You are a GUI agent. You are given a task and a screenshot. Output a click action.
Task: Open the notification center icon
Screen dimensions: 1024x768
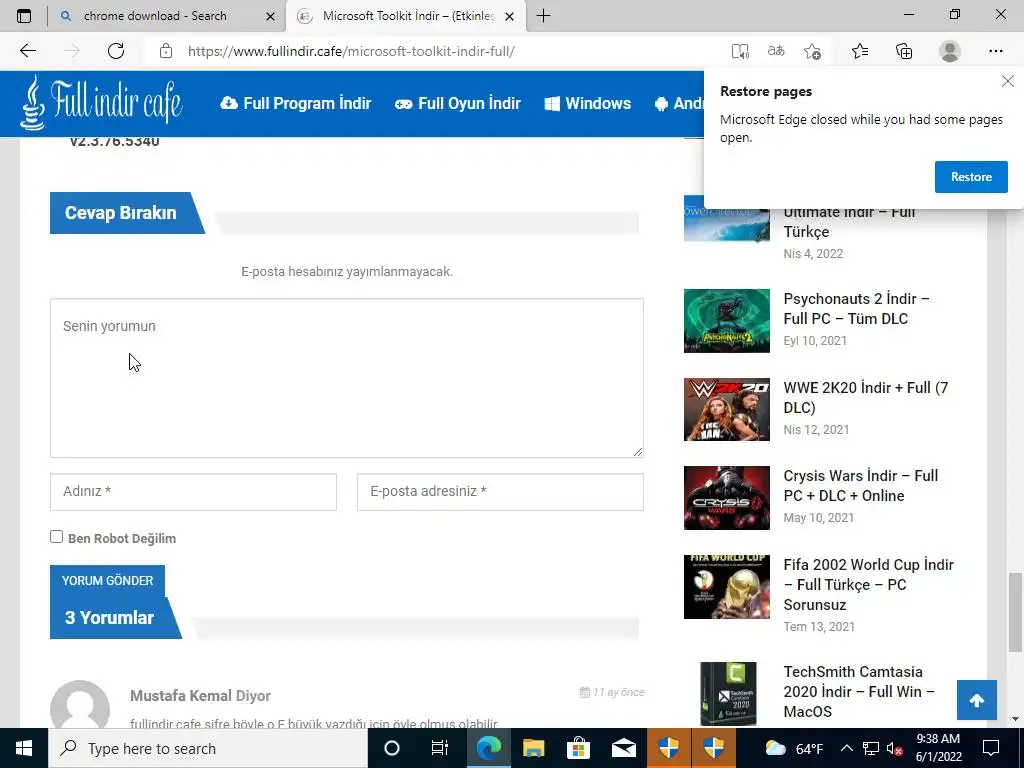(991, 748)
